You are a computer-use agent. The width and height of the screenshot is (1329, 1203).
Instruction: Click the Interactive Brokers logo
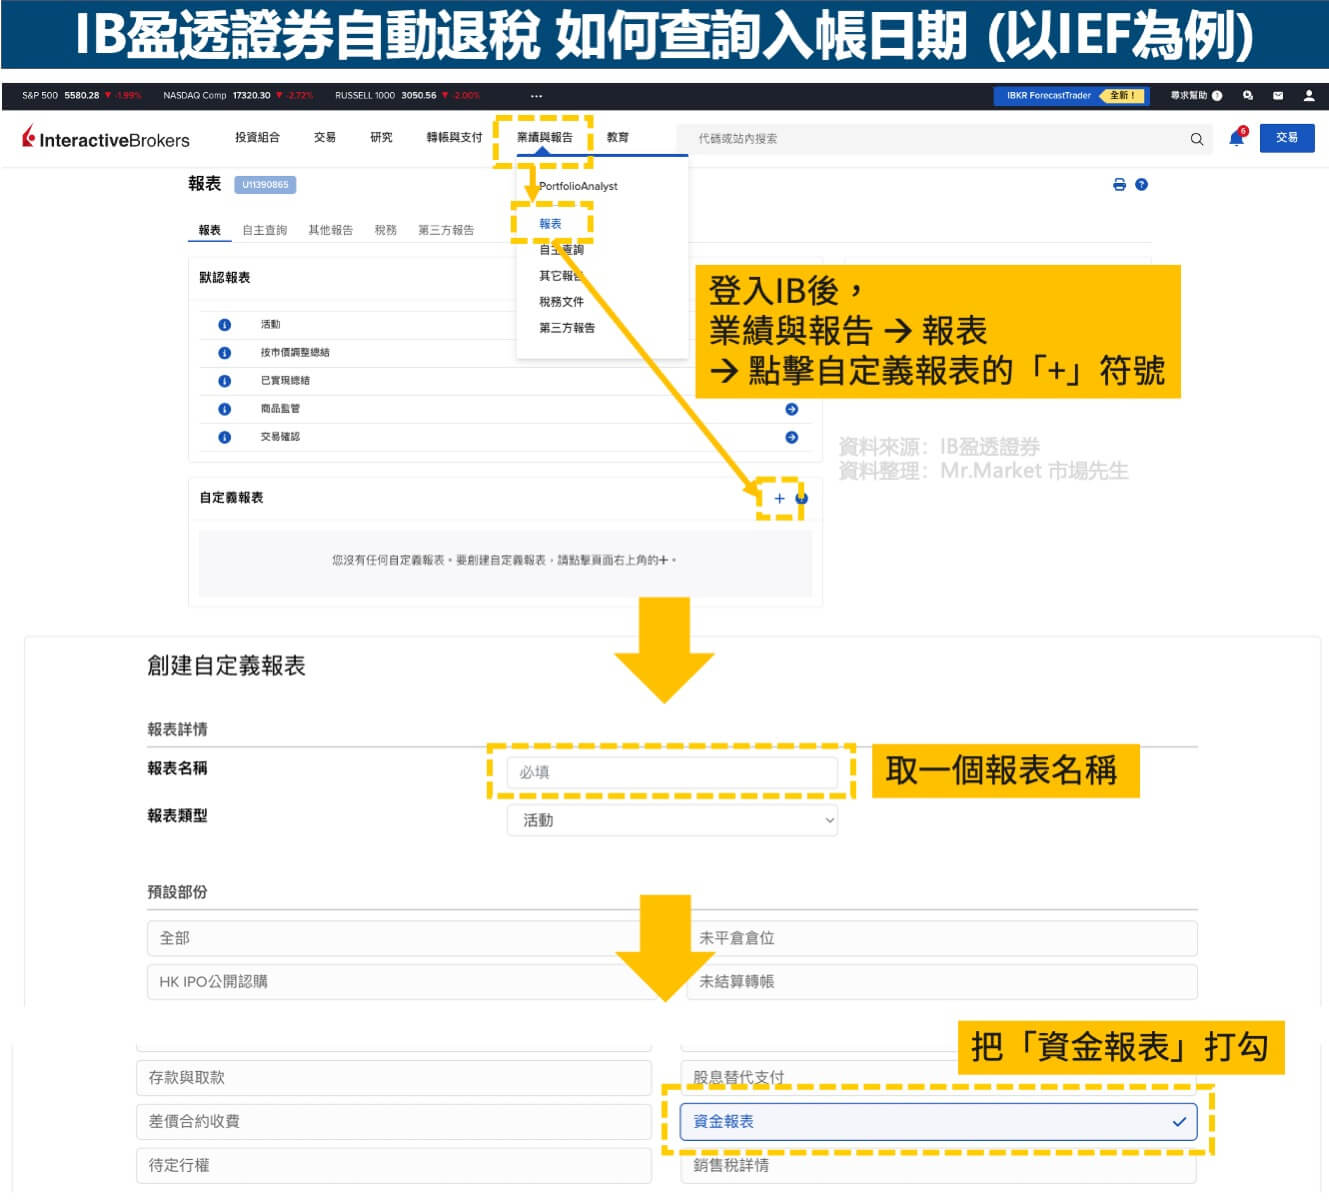pos(106,138)
